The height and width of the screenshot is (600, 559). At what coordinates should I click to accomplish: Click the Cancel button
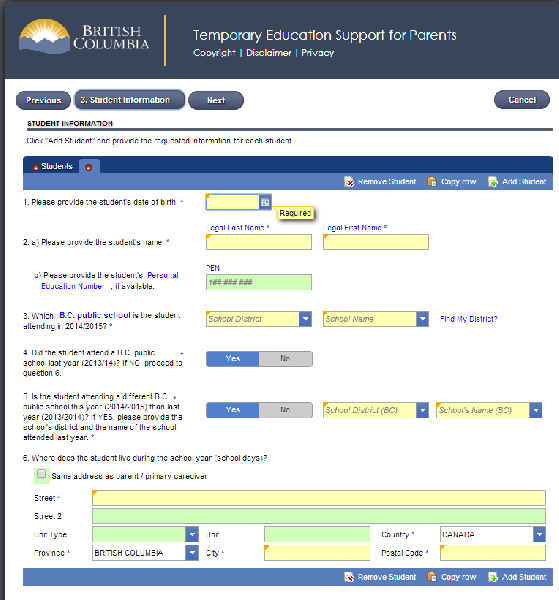click(522, 100)
